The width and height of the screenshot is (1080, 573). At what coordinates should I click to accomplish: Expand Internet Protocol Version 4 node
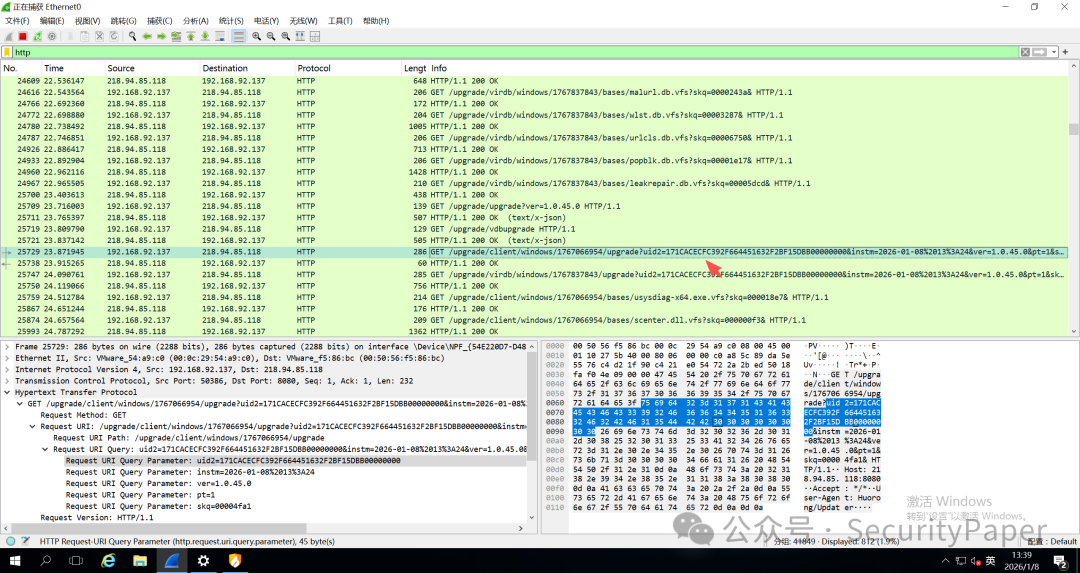click(x=8, y=369)
